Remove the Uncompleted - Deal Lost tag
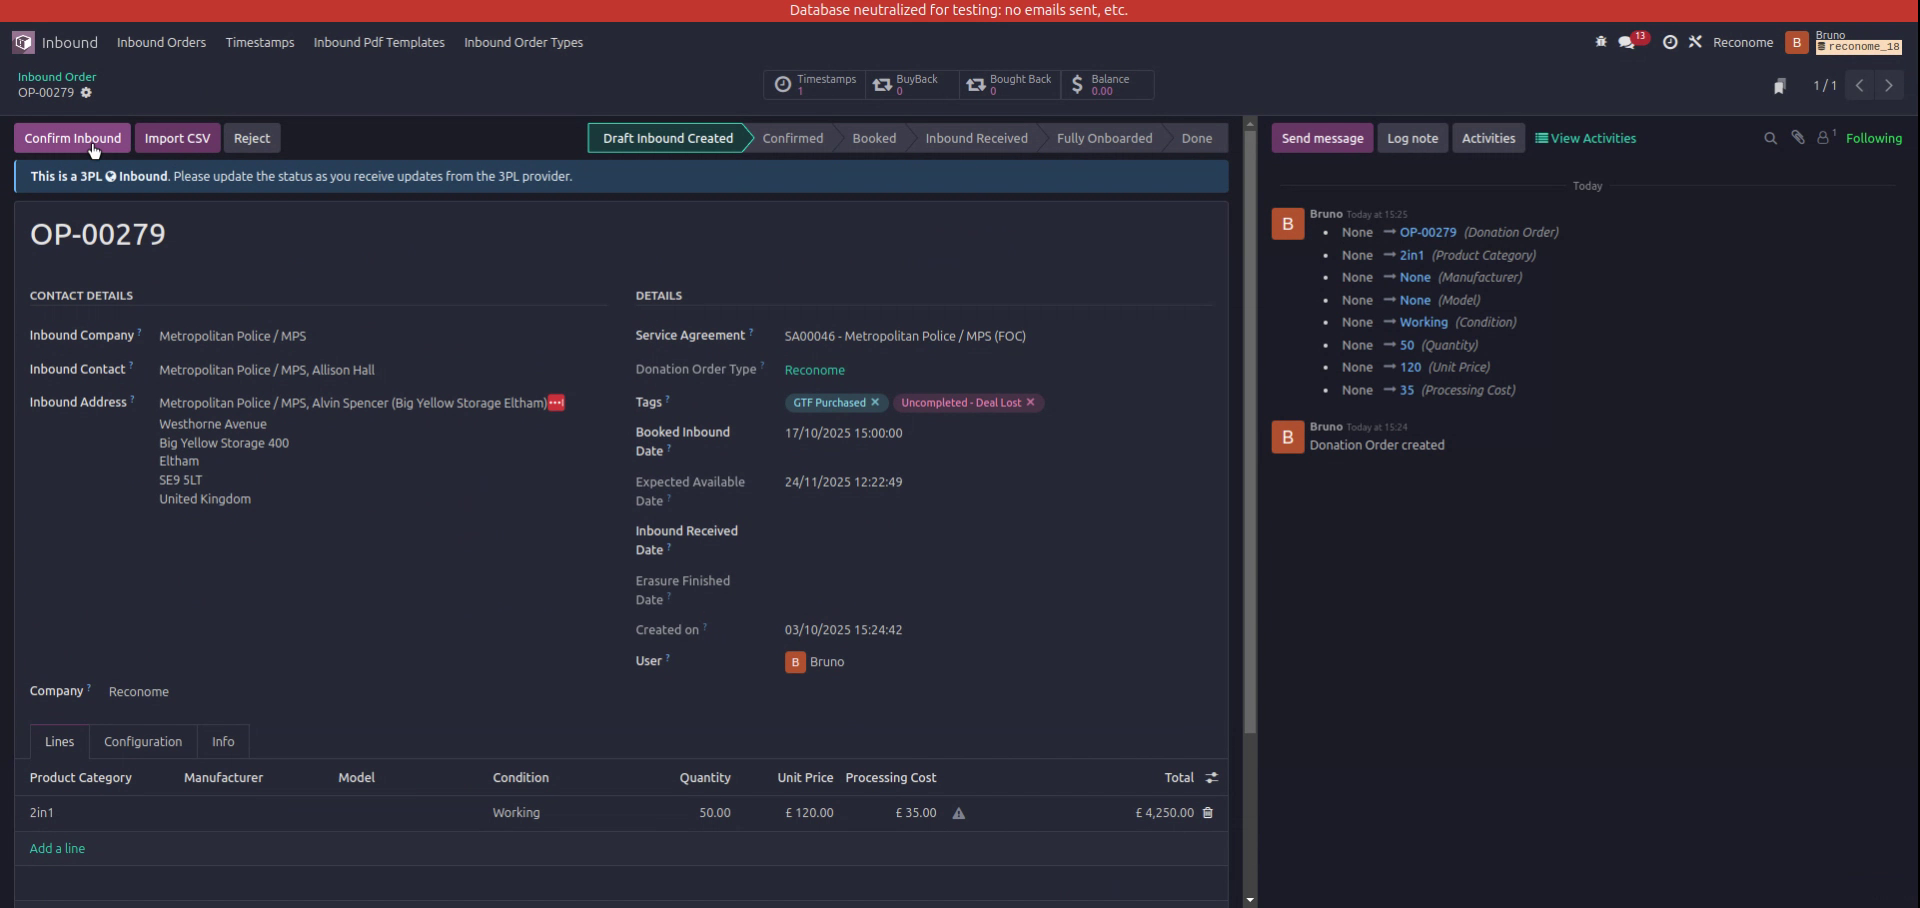This screenshot has width=1920, height=908. [x=1030, y=402]
